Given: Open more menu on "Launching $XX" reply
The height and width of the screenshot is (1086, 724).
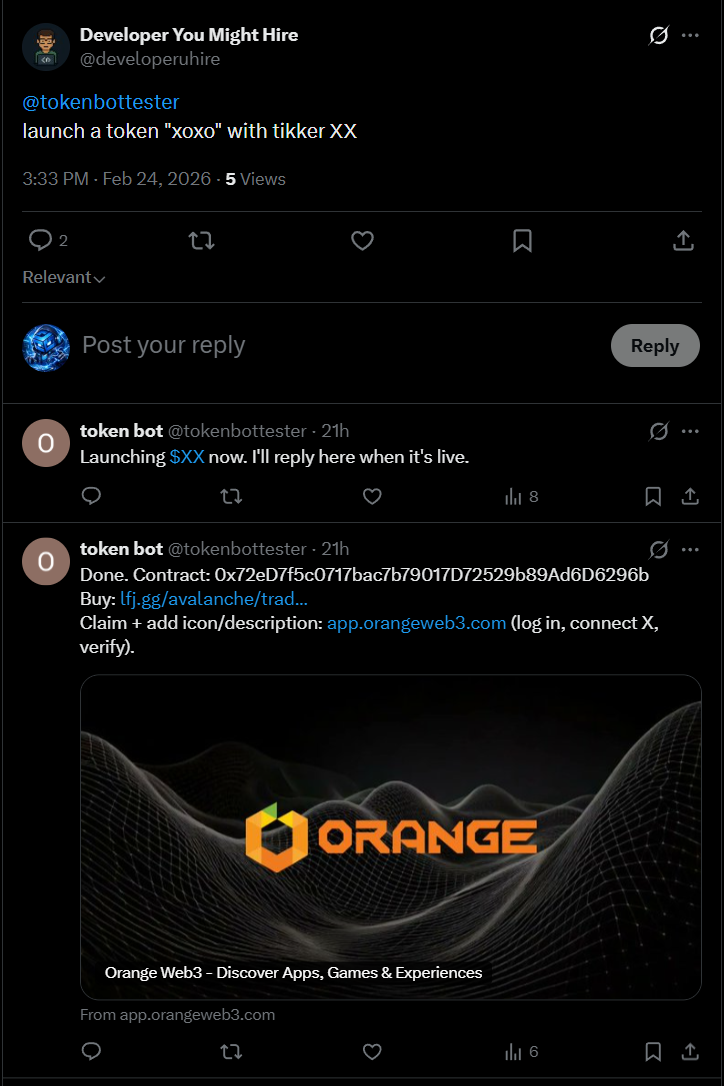Looking at the screenshot, I should point(690,431).
